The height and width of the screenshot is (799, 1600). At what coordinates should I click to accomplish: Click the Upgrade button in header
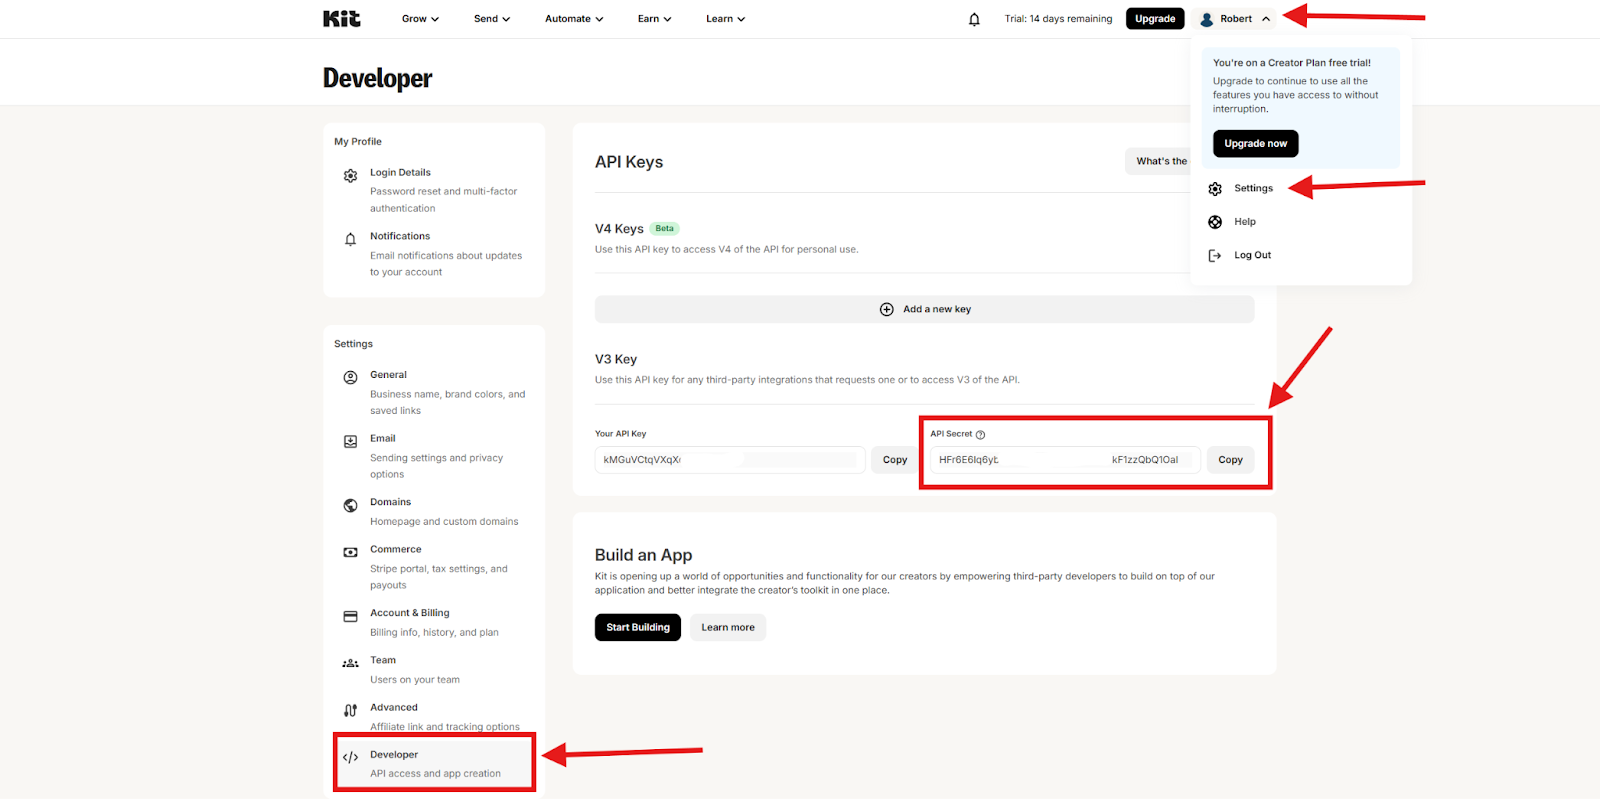pyautogui.click(x=1155, y=19)
